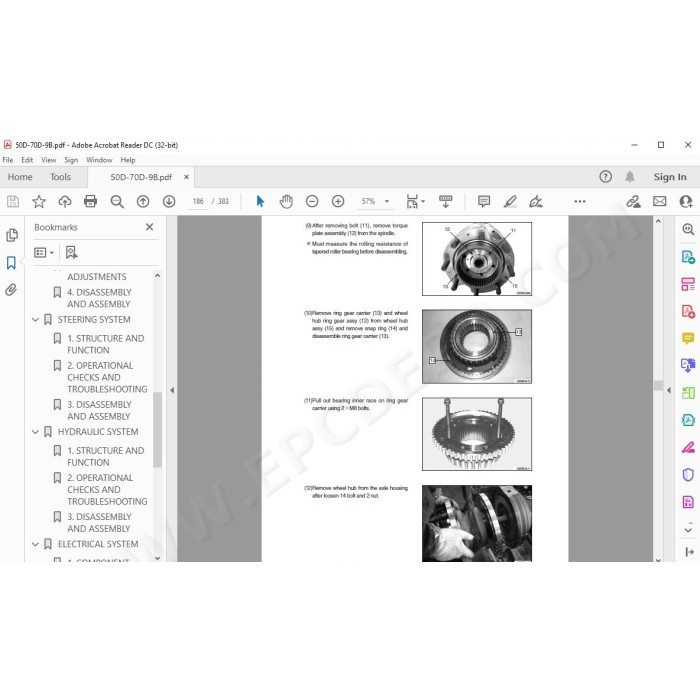Image resolution: width=700 pixels, height=700 pixels.
Task: Open the Window menu
Action: (x=99, y=160)
